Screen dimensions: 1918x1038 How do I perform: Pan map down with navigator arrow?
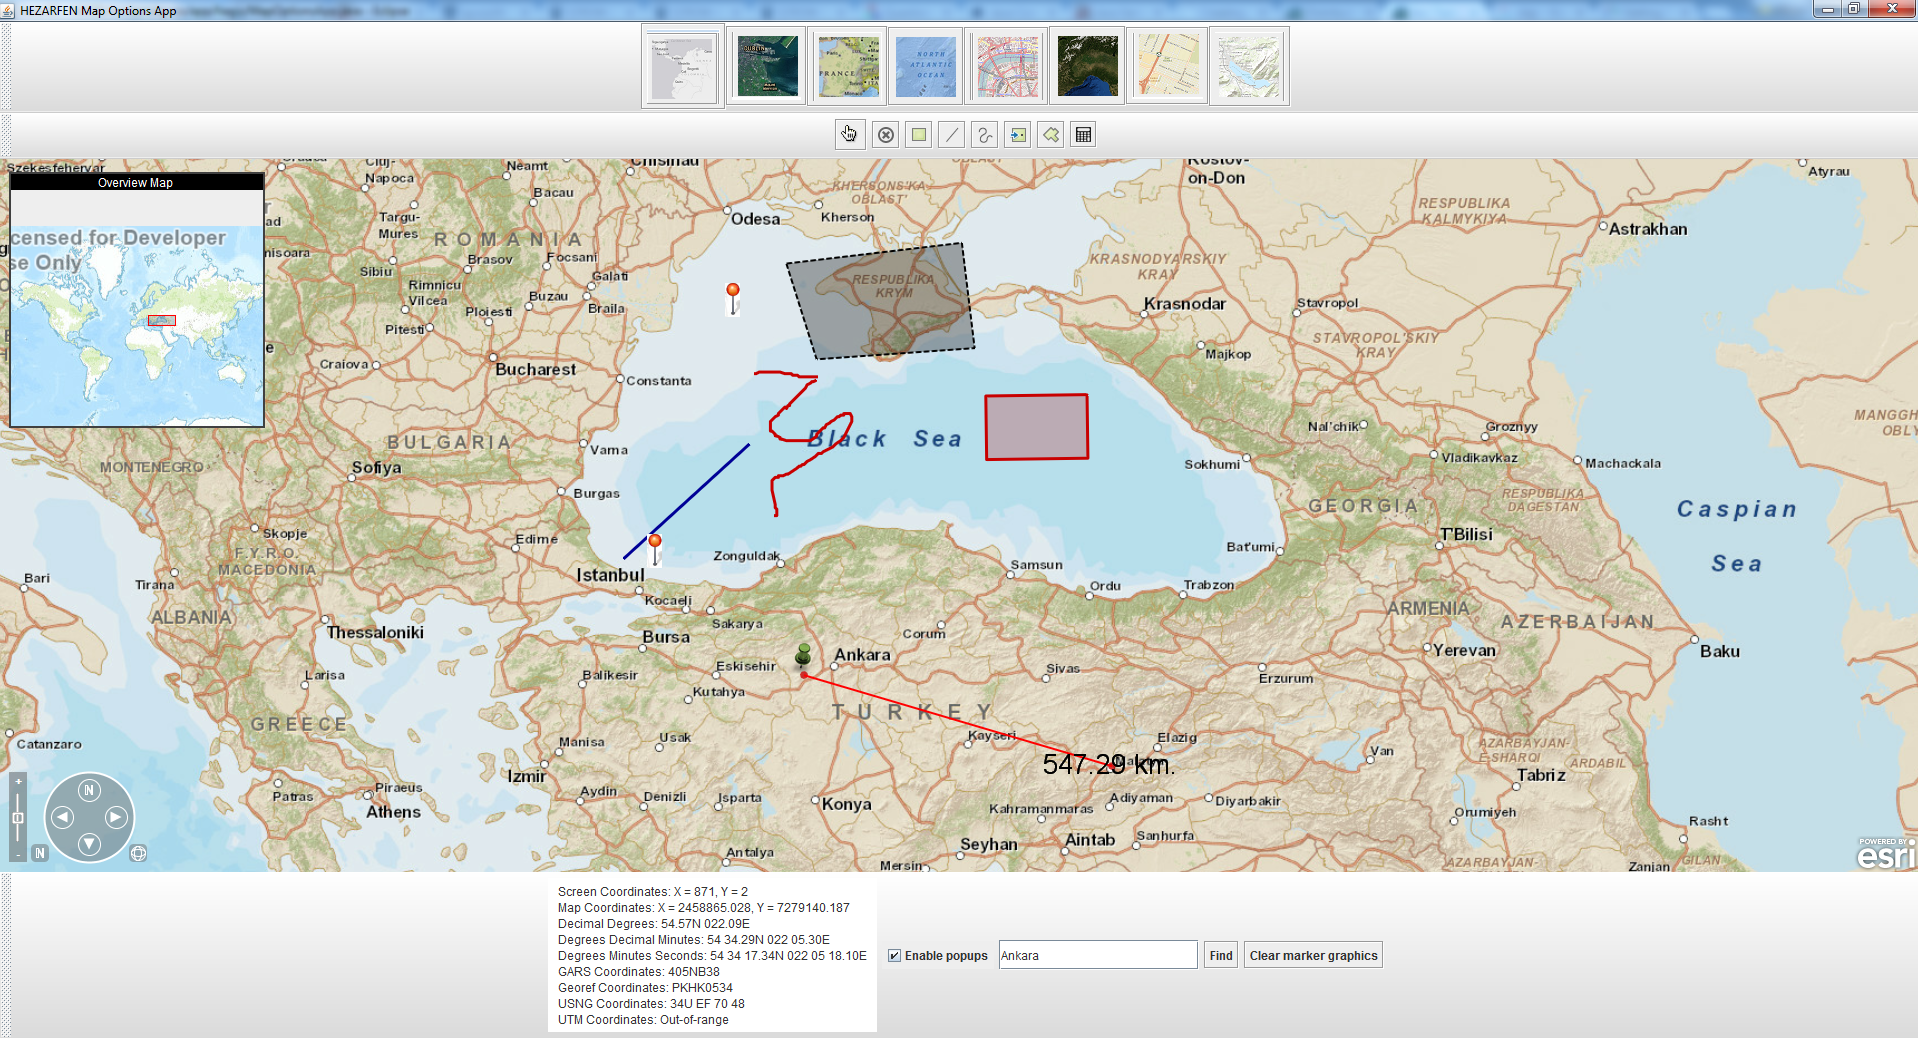coord(89,844)
